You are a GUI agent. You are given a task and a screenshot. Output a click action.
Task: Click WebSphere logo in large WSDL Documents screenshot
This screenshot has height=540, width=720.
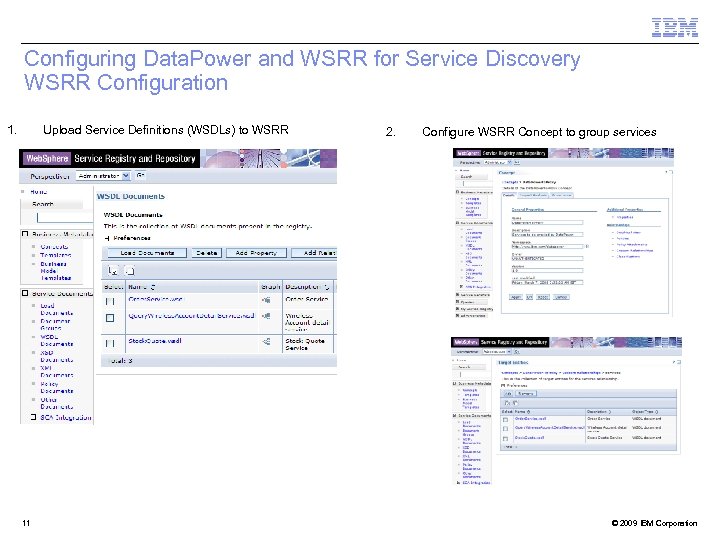[47, 158]
